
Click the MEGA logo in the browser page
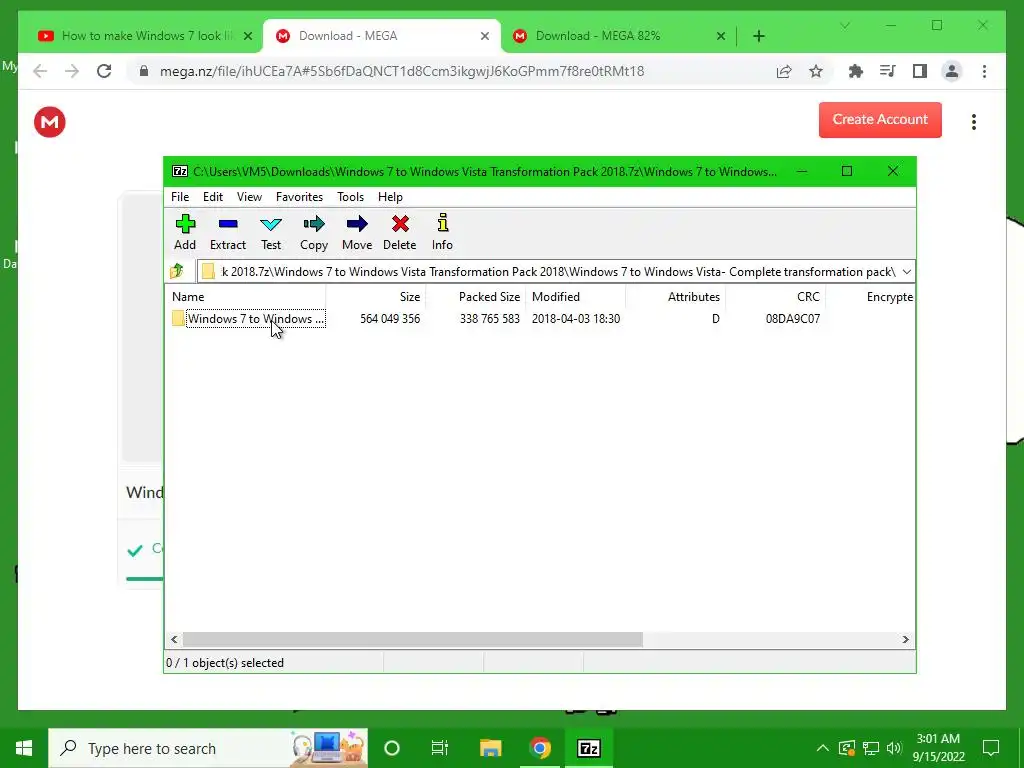(50, 122)
